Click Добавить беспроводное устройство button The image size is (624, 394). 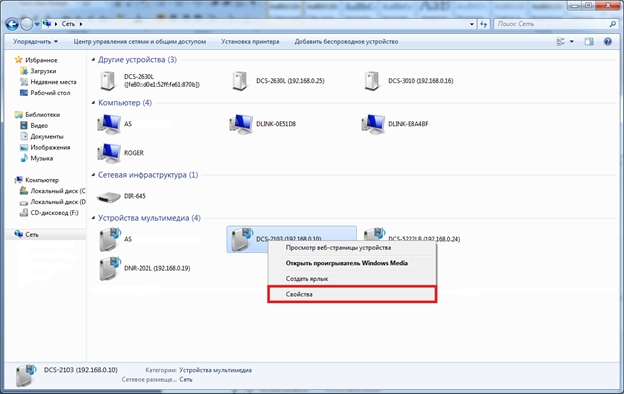[346, 41]
